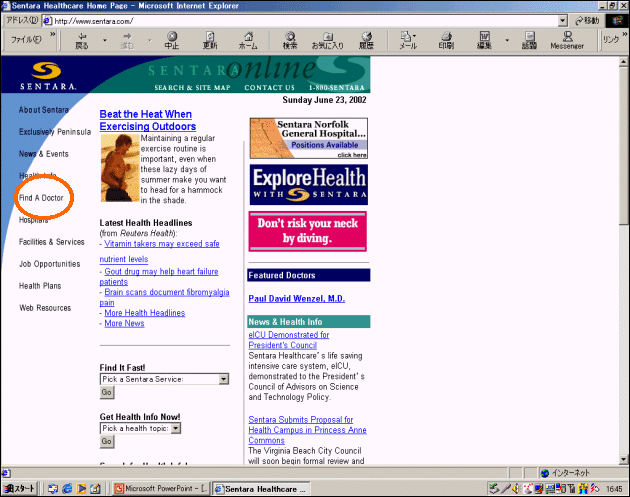Open Paul David Wenzel, M.D. link
Screen dimensions: 630x497
point(297,298)
